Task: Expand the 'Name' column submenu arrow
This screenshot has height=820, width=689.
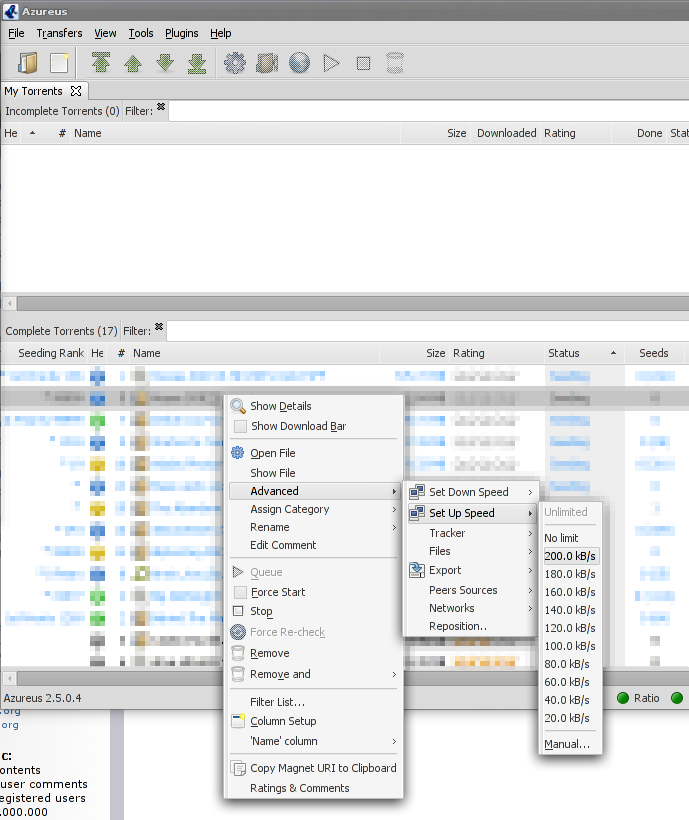Action: (394, 742)
